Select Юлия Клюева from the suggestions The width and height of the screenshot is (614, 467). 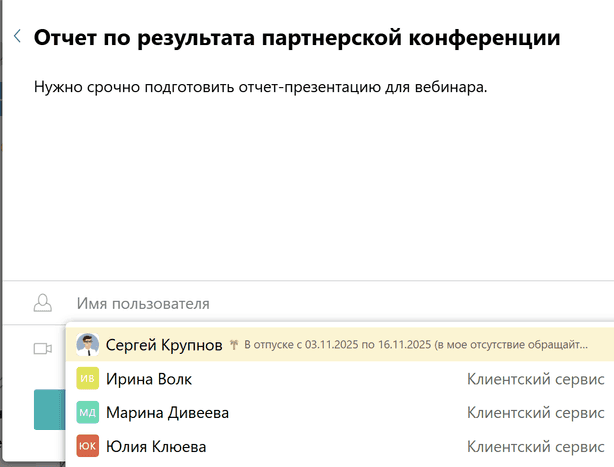click(156, 446)
